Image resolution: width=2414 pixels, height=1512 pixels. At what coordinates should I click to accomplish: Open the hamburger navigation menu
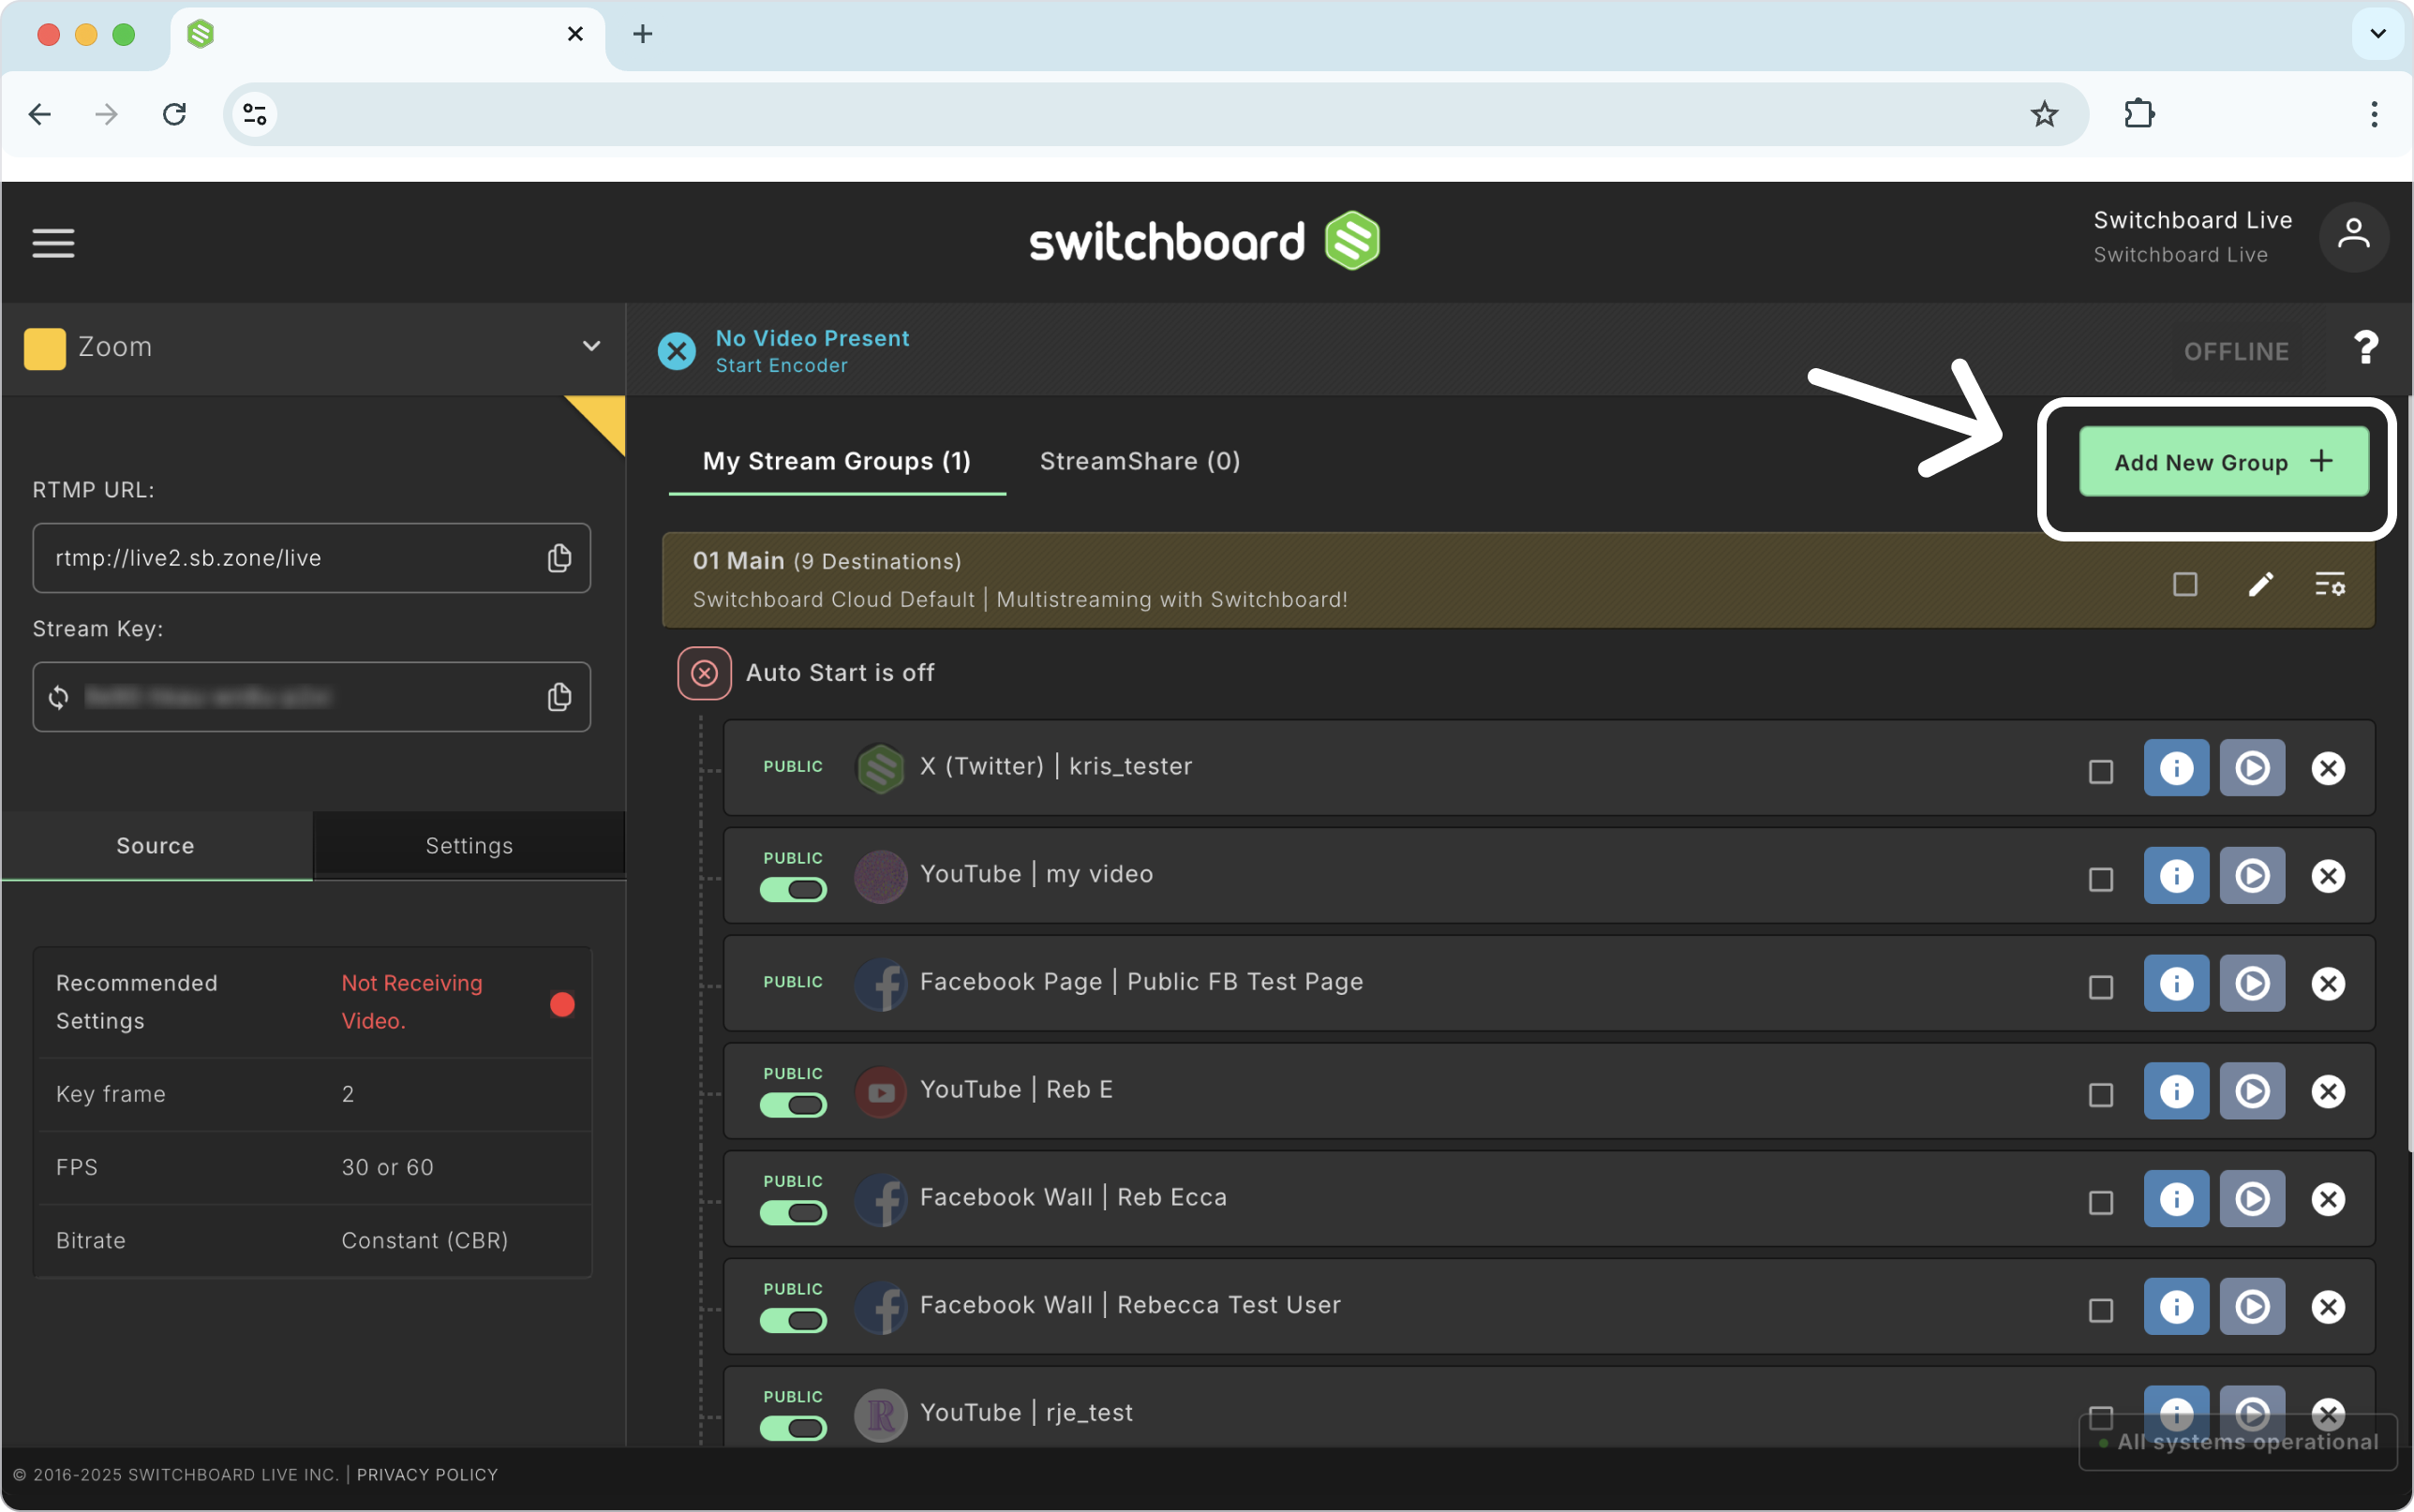[x=53, y=242]
